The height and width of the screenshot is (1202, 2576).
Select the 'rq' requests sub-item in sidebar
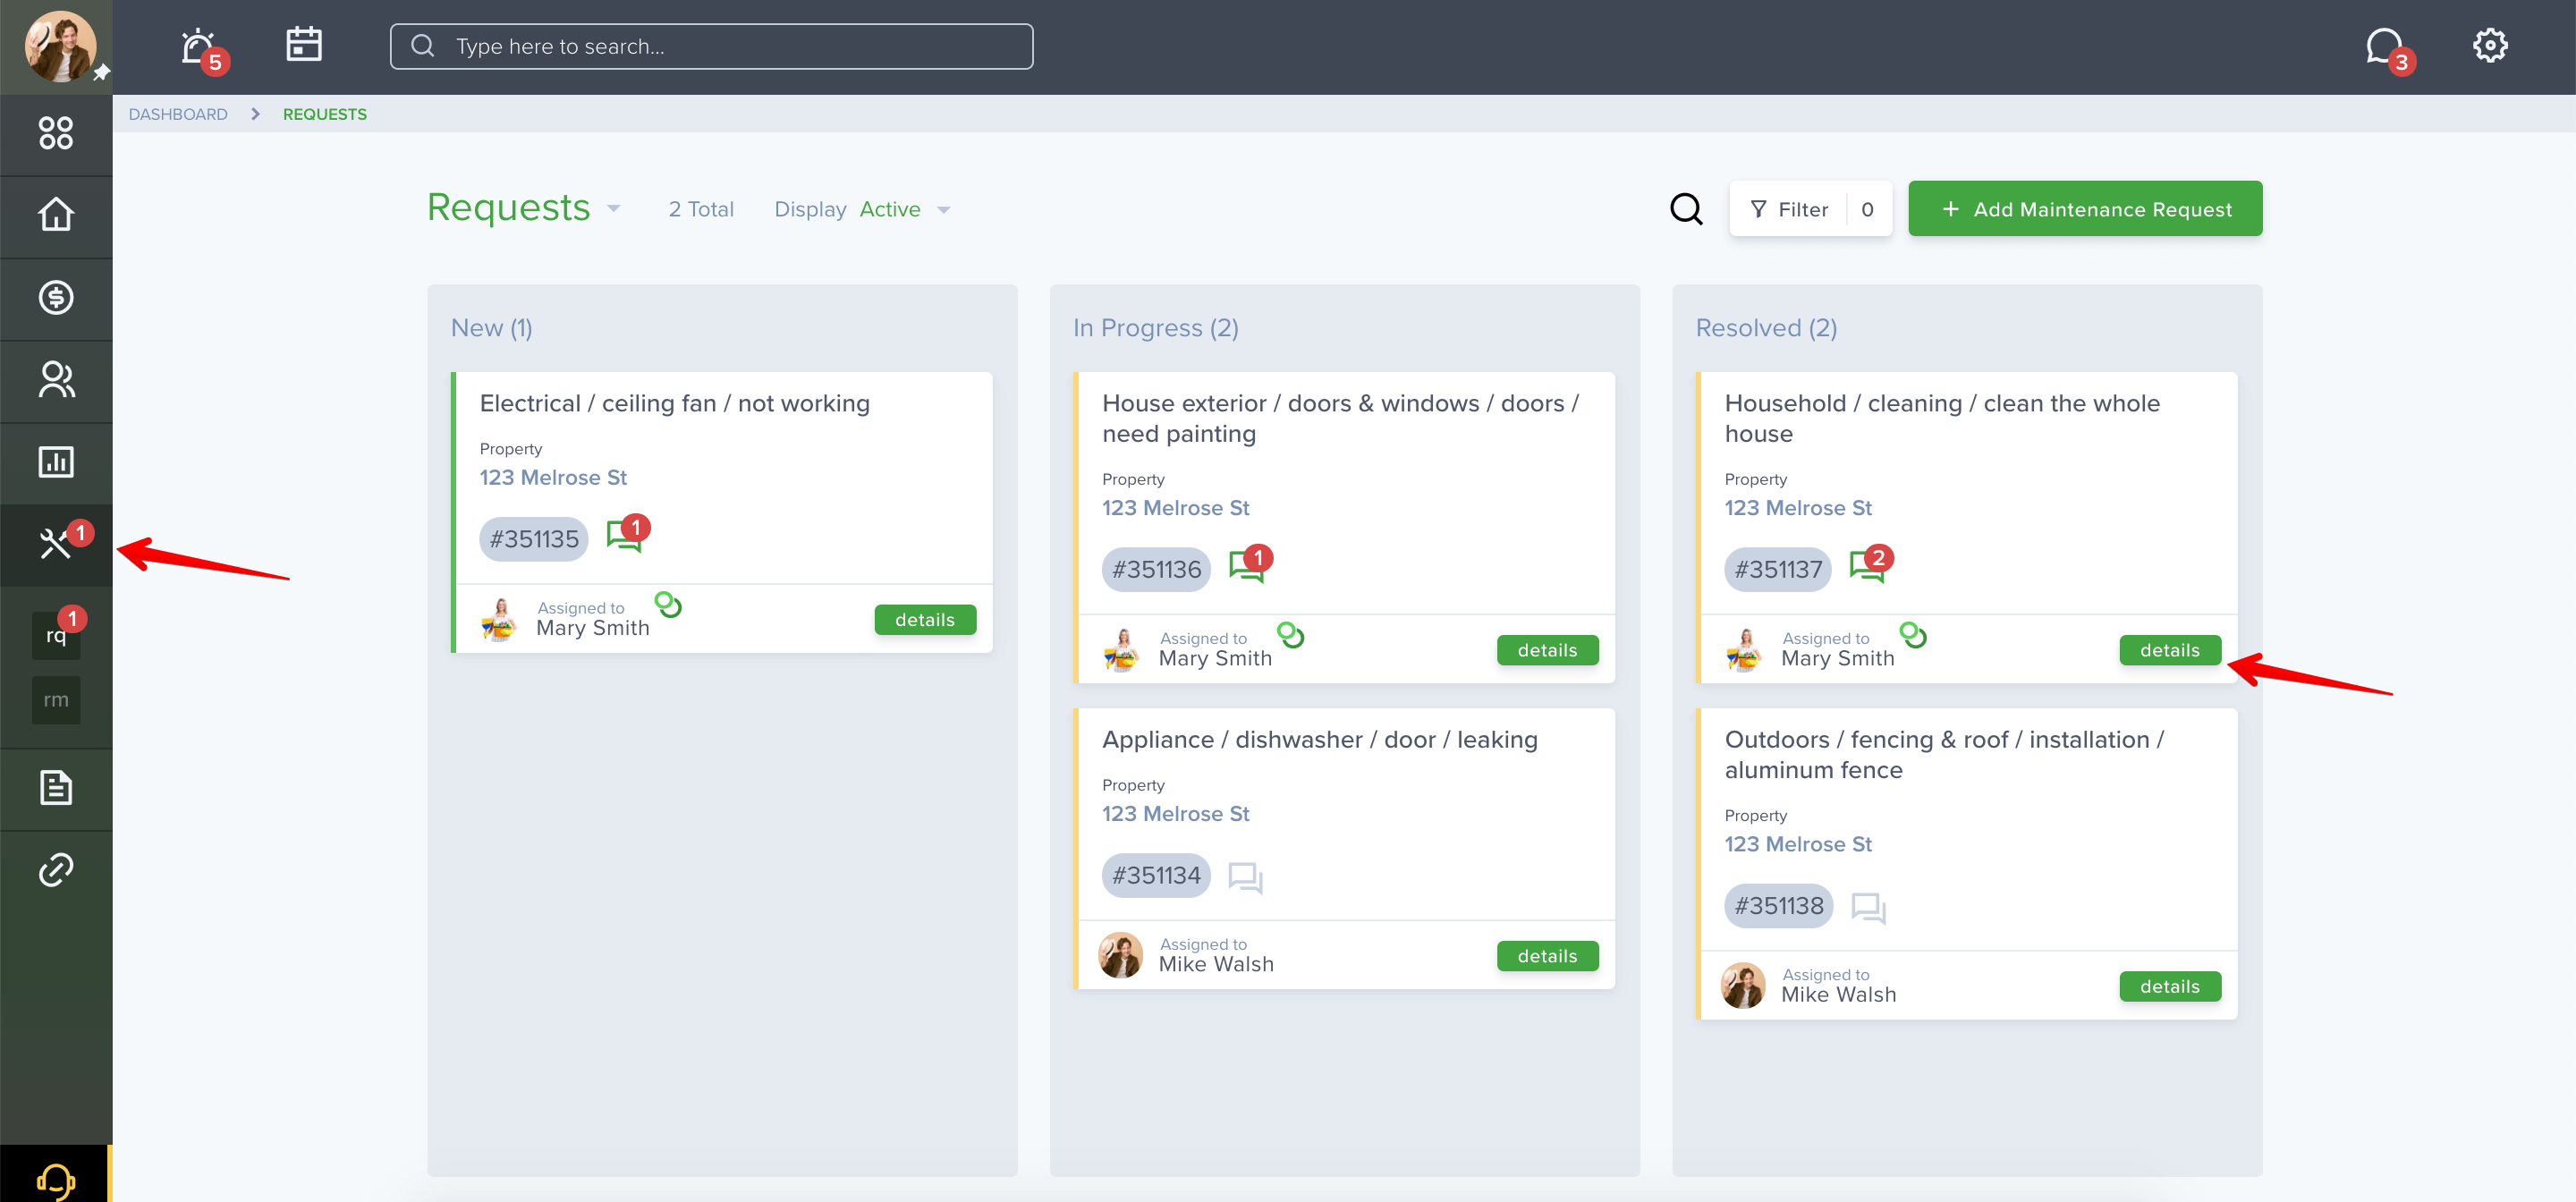point(56,635)
